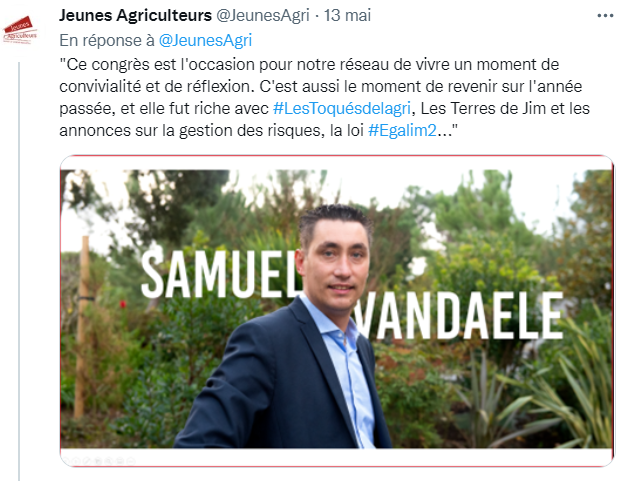Select the faint pen annotation icon

(x=87, y=461)
